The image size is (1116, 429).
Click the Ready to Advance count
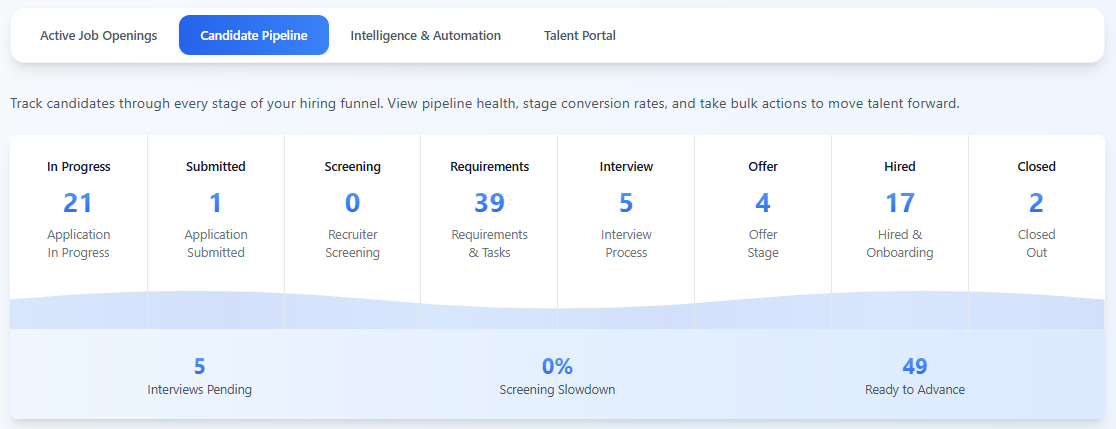915,366
